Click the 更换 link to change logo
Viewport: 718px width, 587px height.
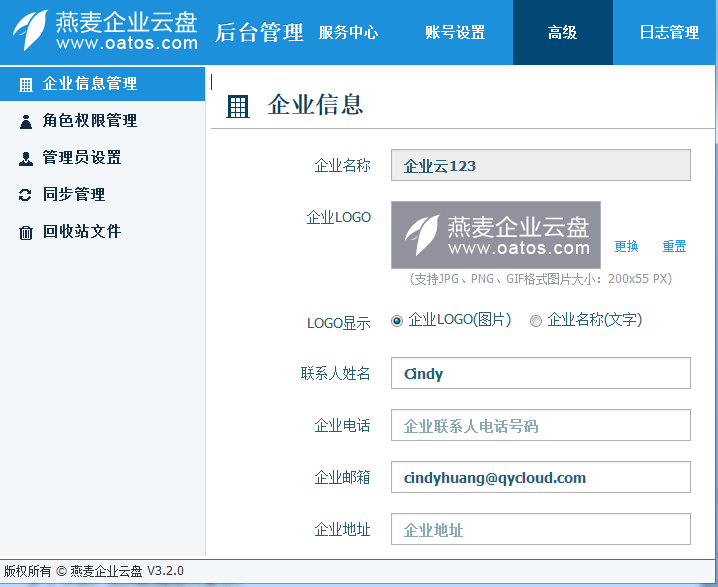[x=626, y=246]
